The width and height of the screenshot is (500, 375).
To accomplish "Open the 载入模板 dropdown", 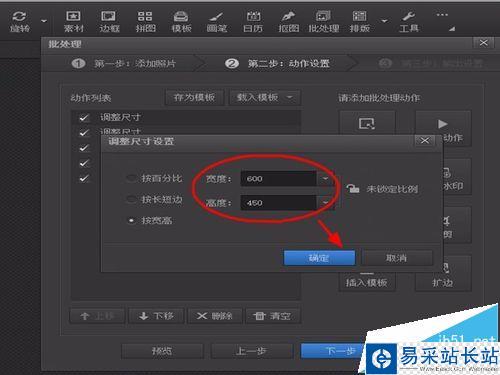I will (265, 97).
